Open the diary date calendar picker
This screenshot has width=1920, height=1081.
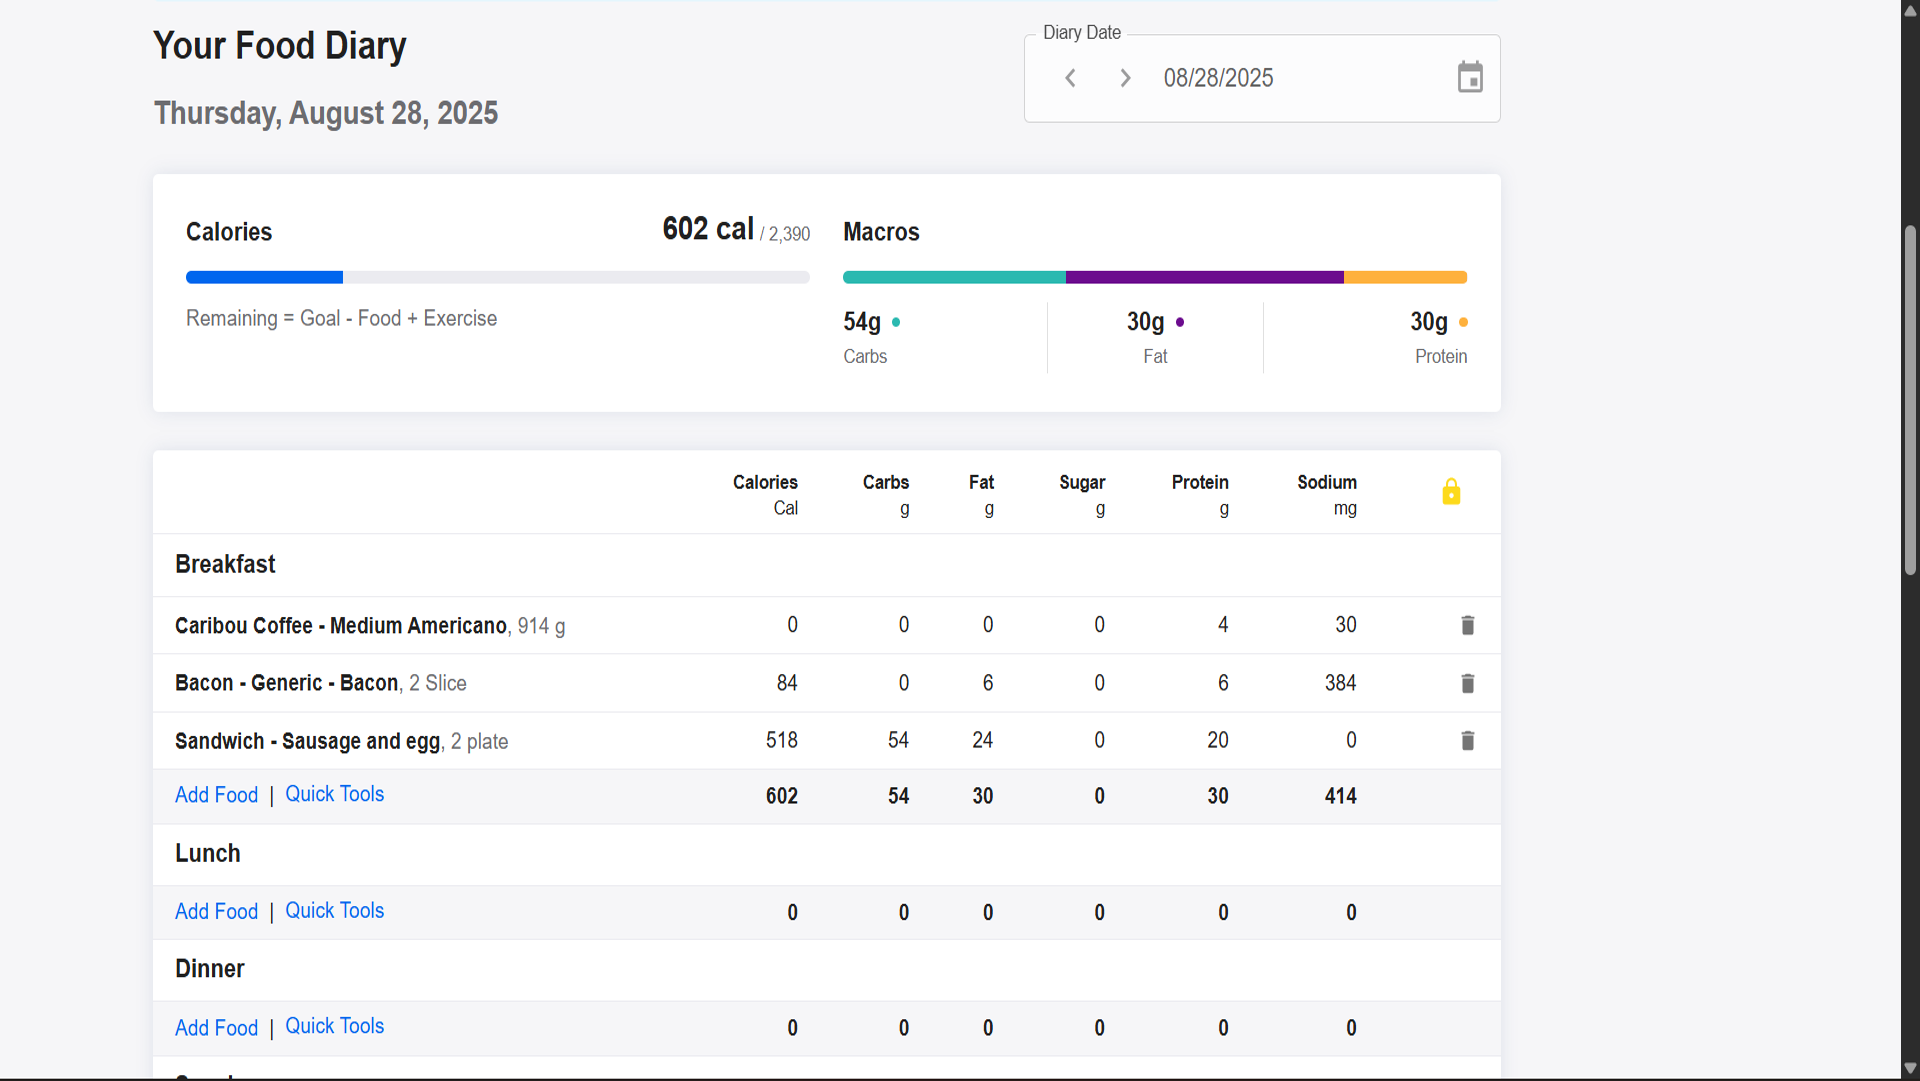point(1469,78)
